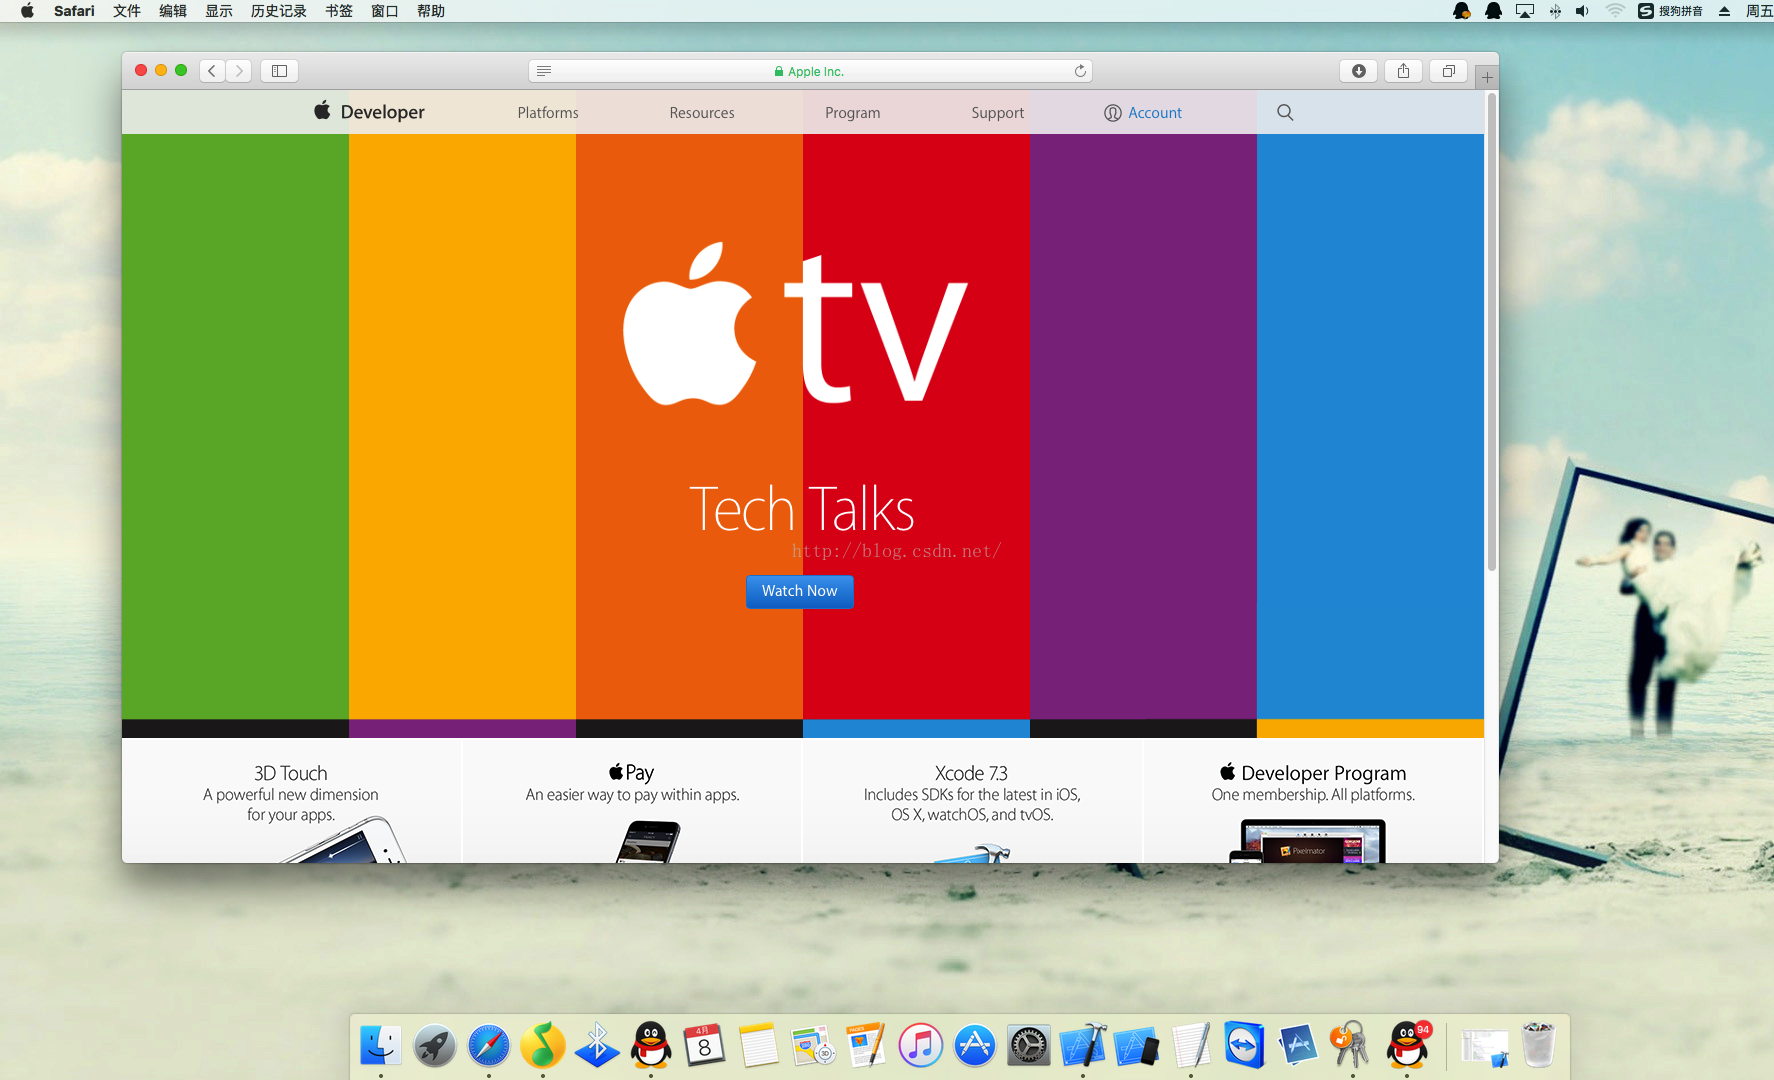Open Trash from the Dock
This screenshot has height=1080, width=1774.
[x=1539, y=1046]
